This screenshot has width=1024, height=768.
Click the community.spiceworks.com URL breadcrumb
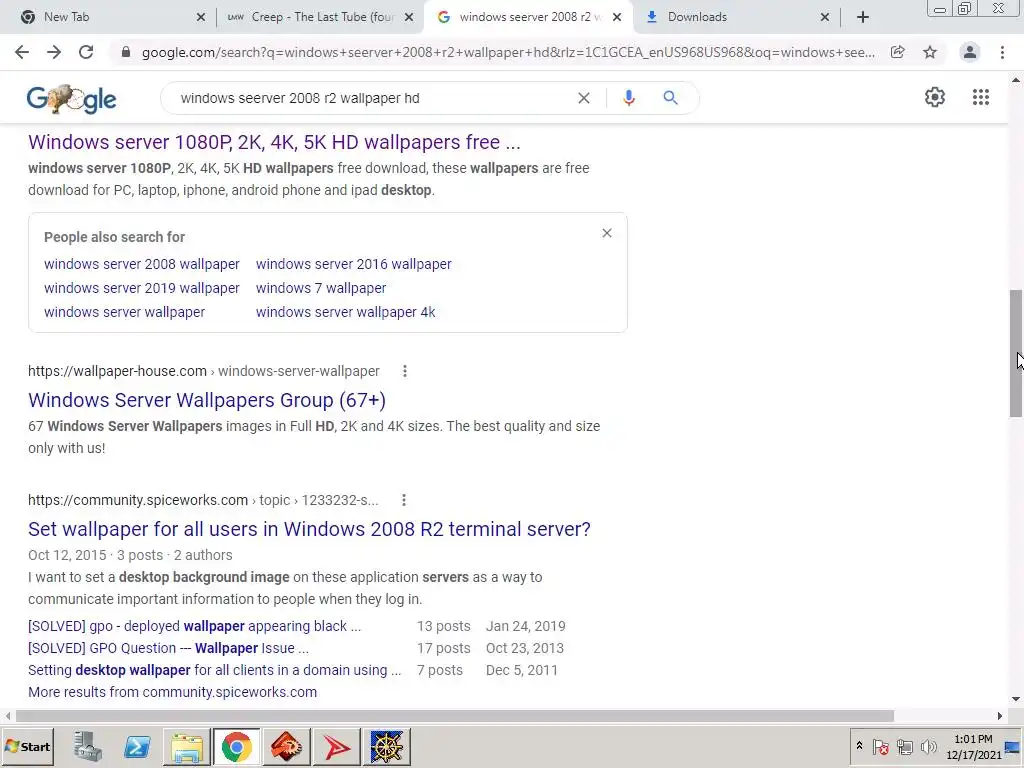coord(203,500)
